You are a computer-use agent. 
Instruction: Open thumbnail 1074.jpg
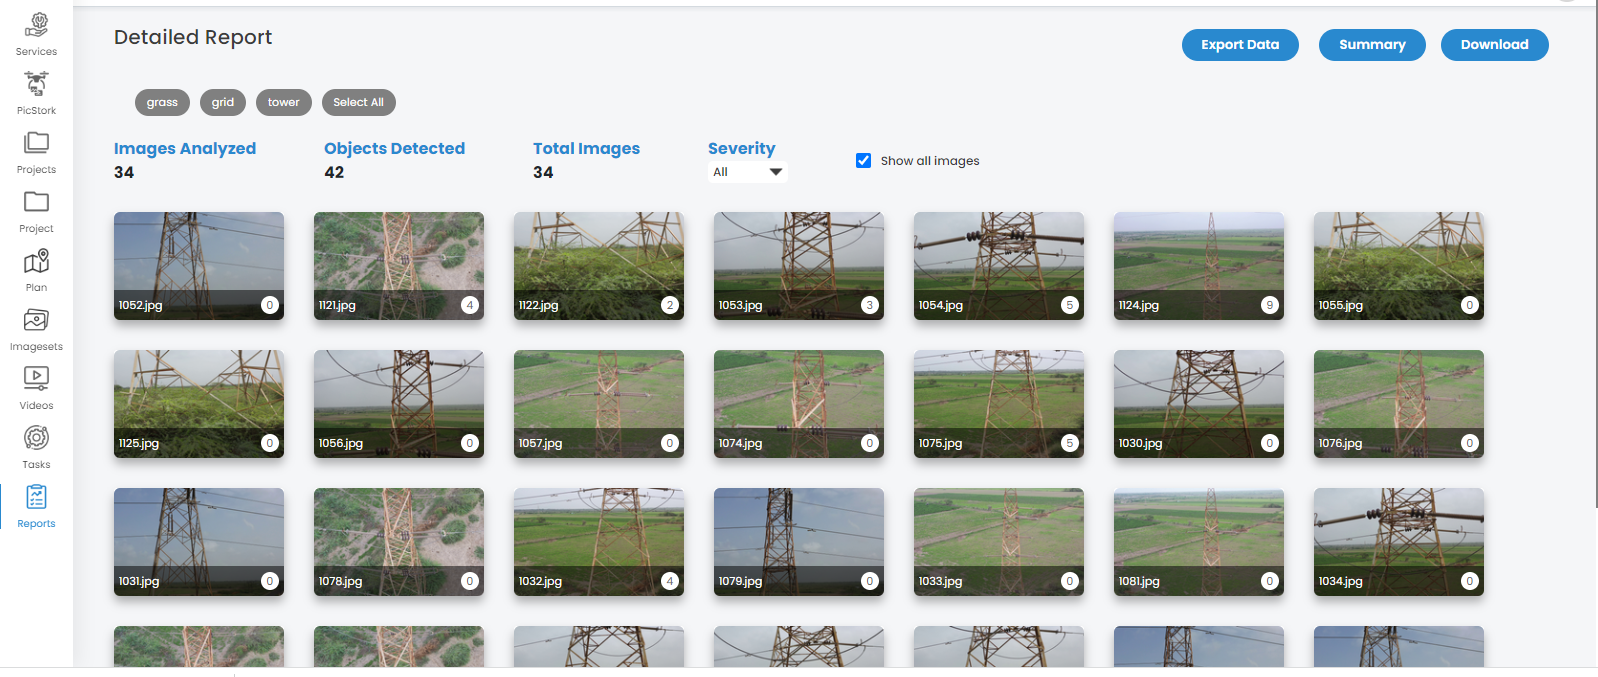799,404
